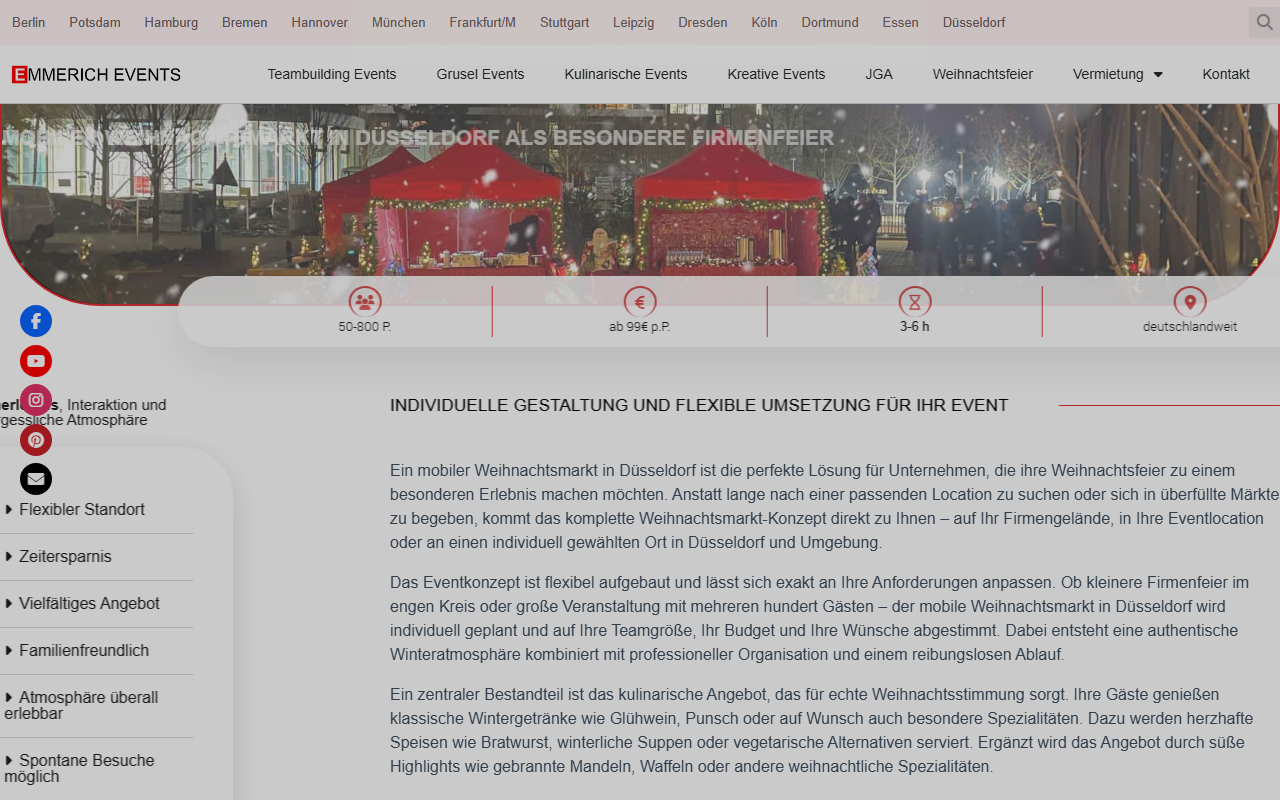Open the search magnifier icon
This screenshot has width=1280, height=800.
click(1264, 22)
